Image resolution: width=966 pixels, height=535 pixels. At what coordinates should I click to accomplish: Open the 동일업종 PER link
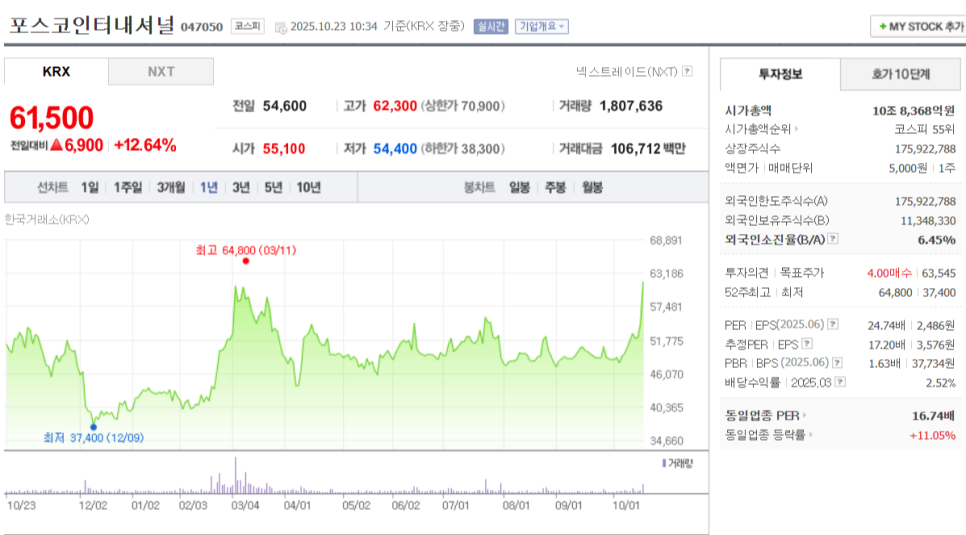762,415
